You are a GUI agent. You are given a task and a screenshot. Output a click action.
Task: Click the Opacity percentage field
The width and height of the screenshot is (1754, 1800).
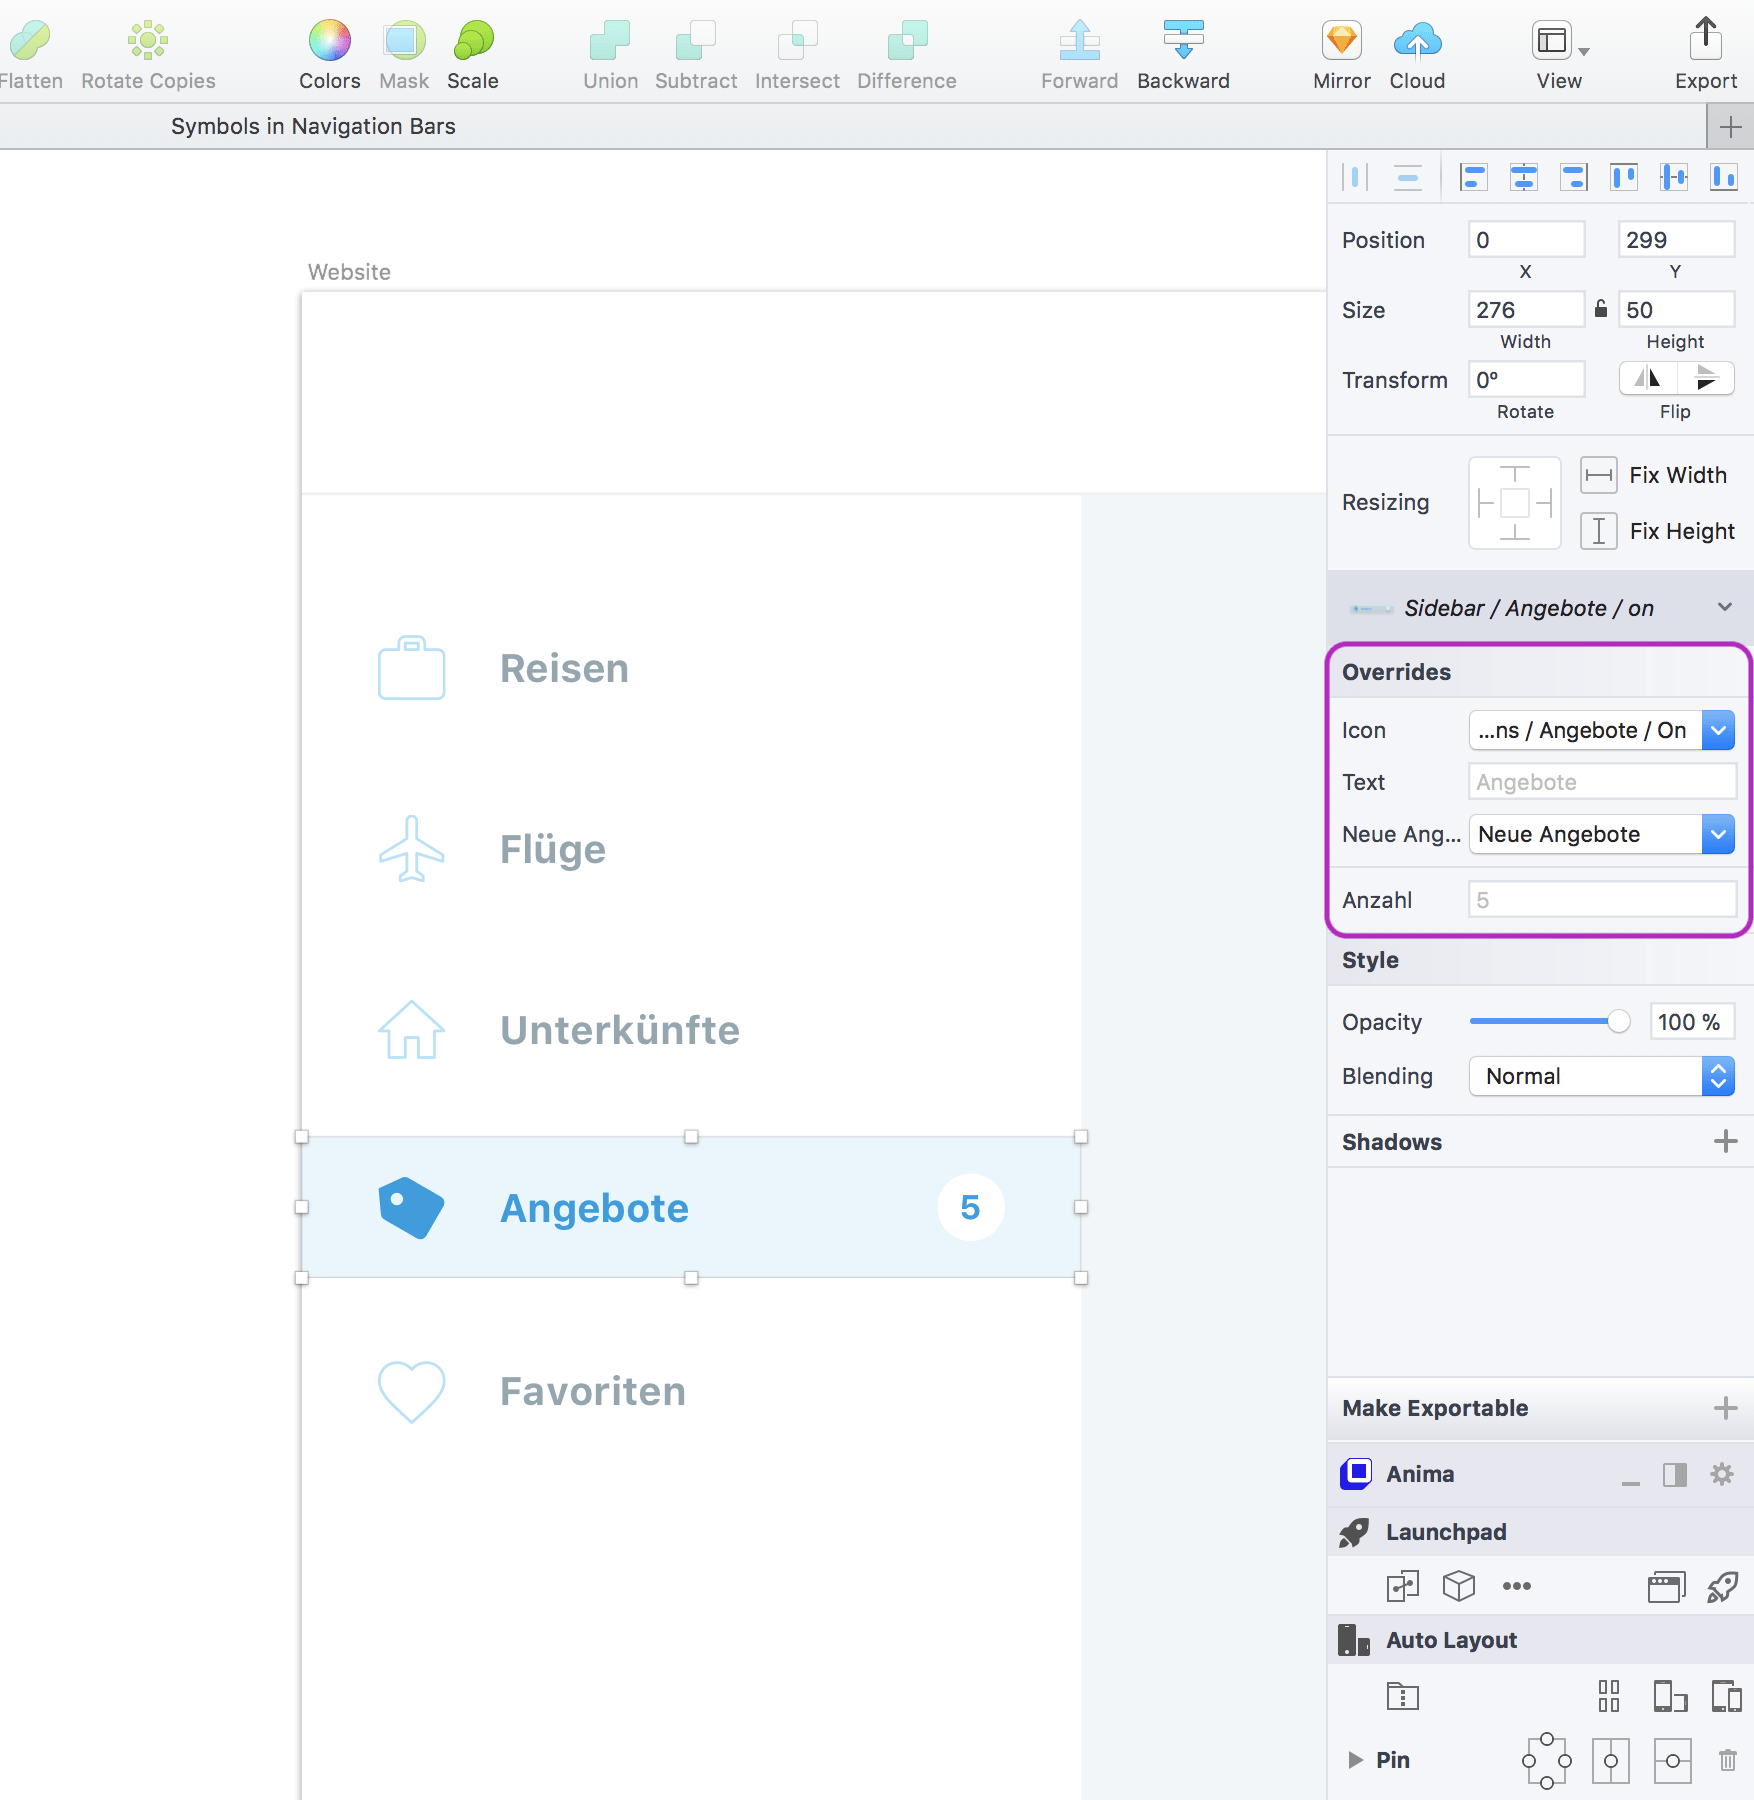[1690, 1022]
